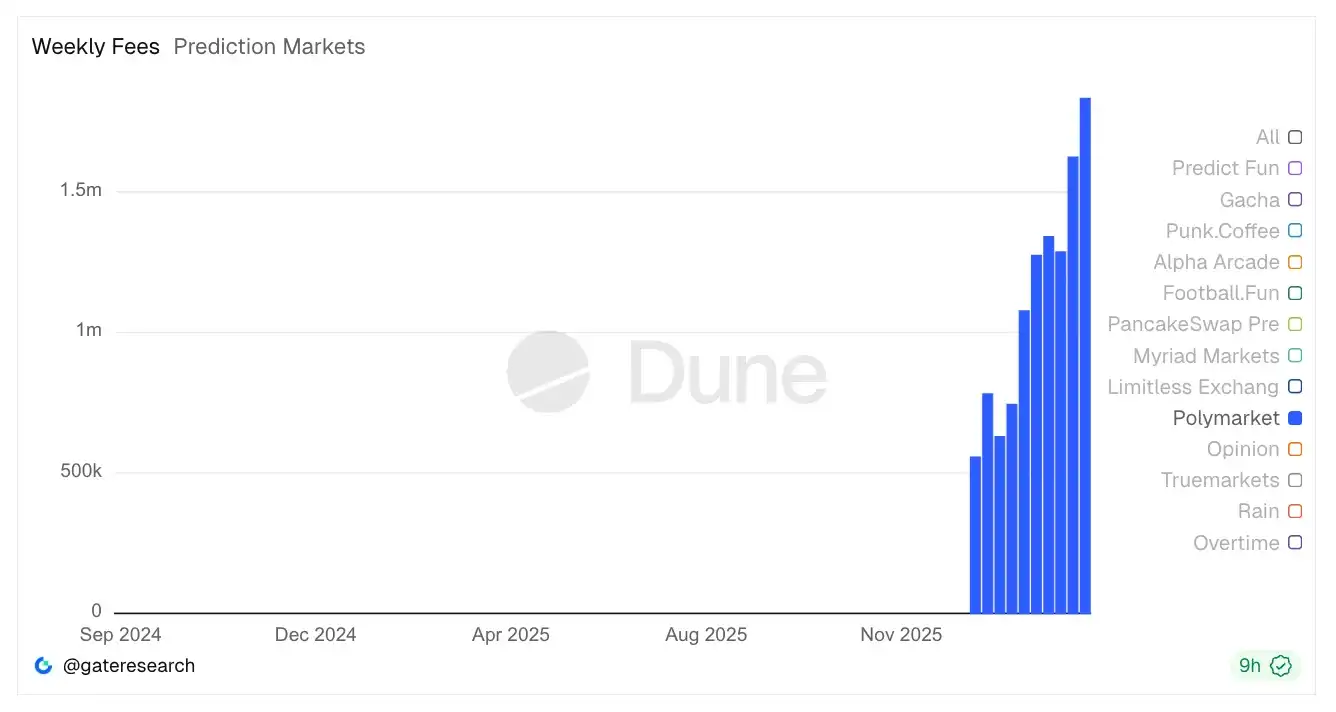Click the Alpha Arcade orange legend square
This screenshot has height=712, width=1336.
[1295, 263]
